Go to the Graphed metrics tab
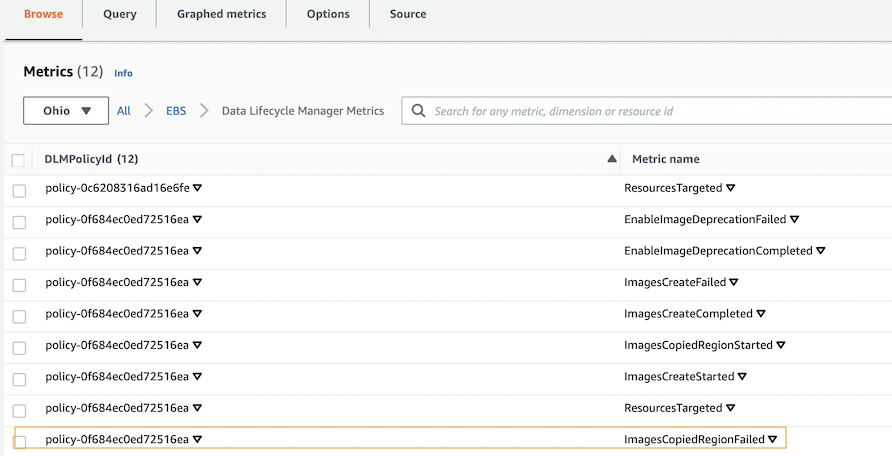This screenshot has height=456, width=892. coord(221,14)
